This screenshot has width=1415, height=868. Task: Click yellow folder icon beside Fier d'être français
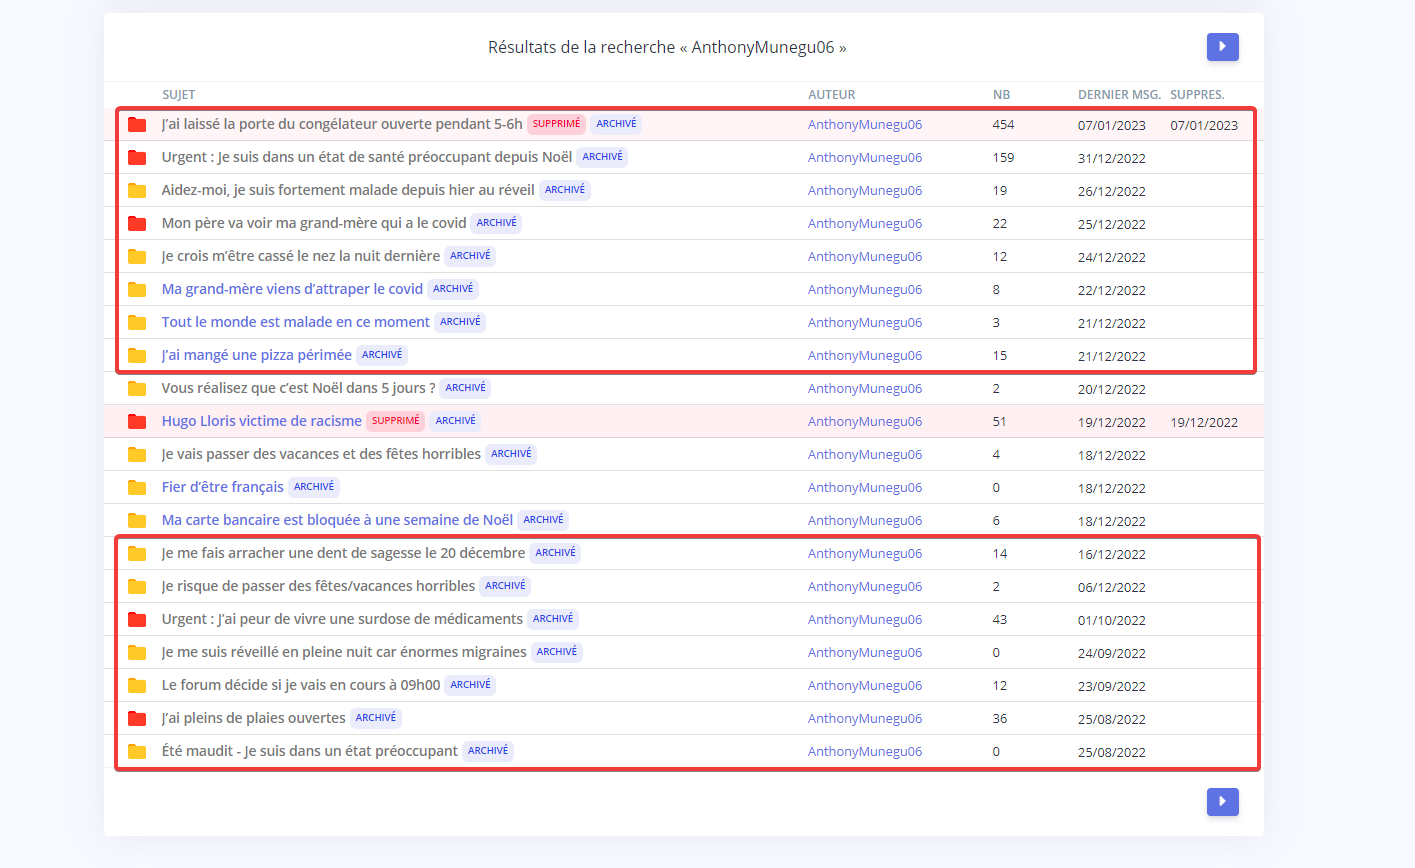coord(137,488)
